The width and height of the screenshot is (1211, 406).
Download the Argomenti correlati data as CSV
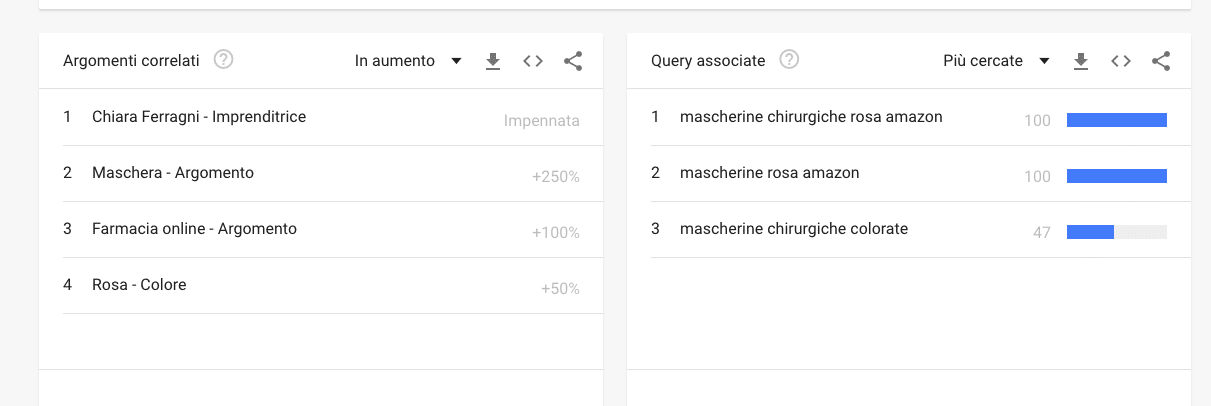point(492,61)
